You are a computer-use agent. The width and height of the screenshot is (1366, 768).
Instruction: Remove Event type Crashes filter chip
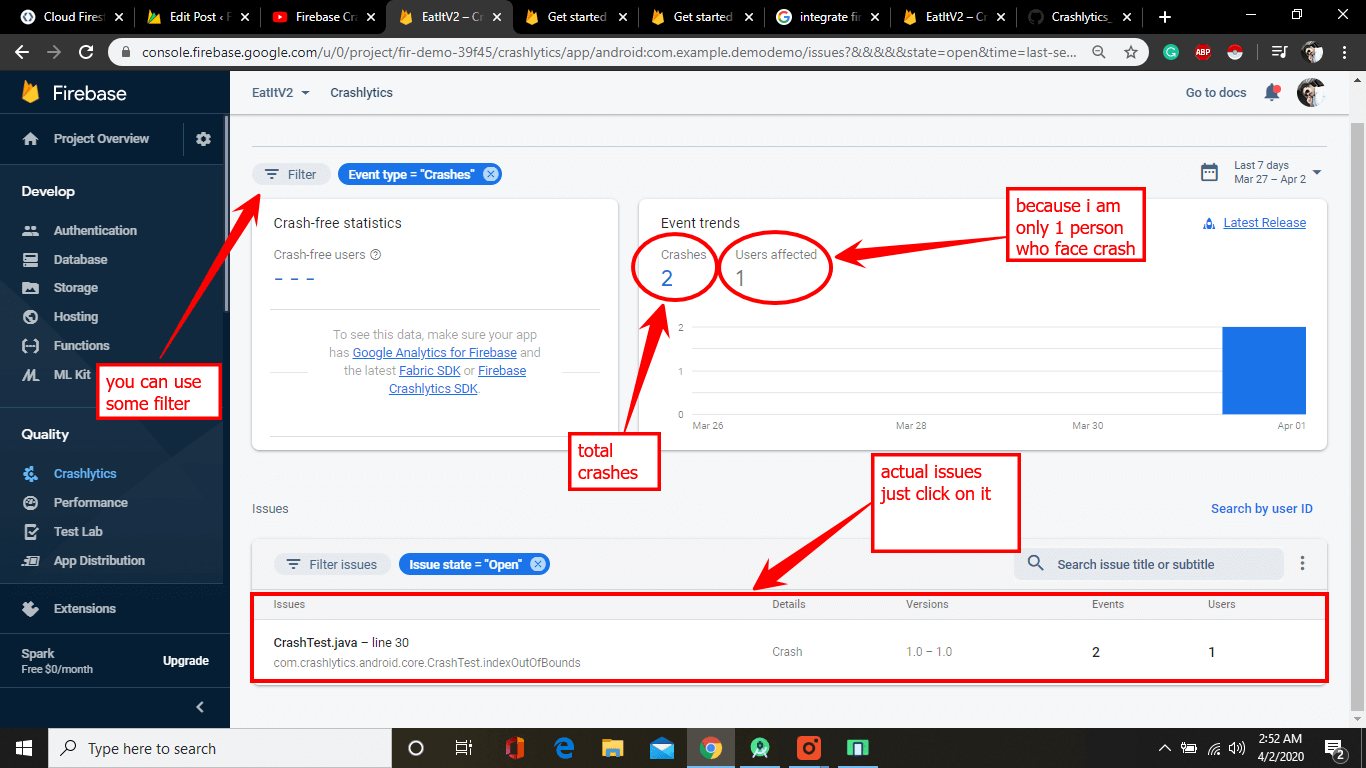coord(490,174)
